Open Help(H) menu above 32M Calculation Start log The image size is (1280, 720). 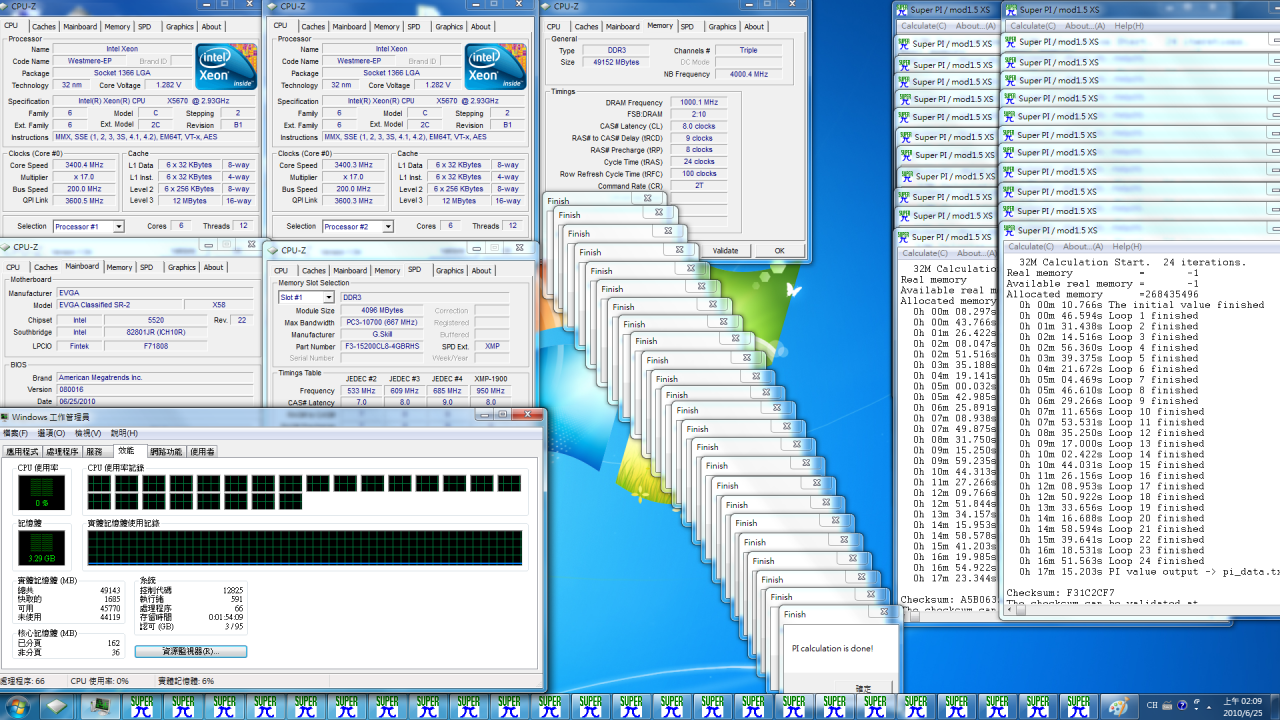point(1127,246)
